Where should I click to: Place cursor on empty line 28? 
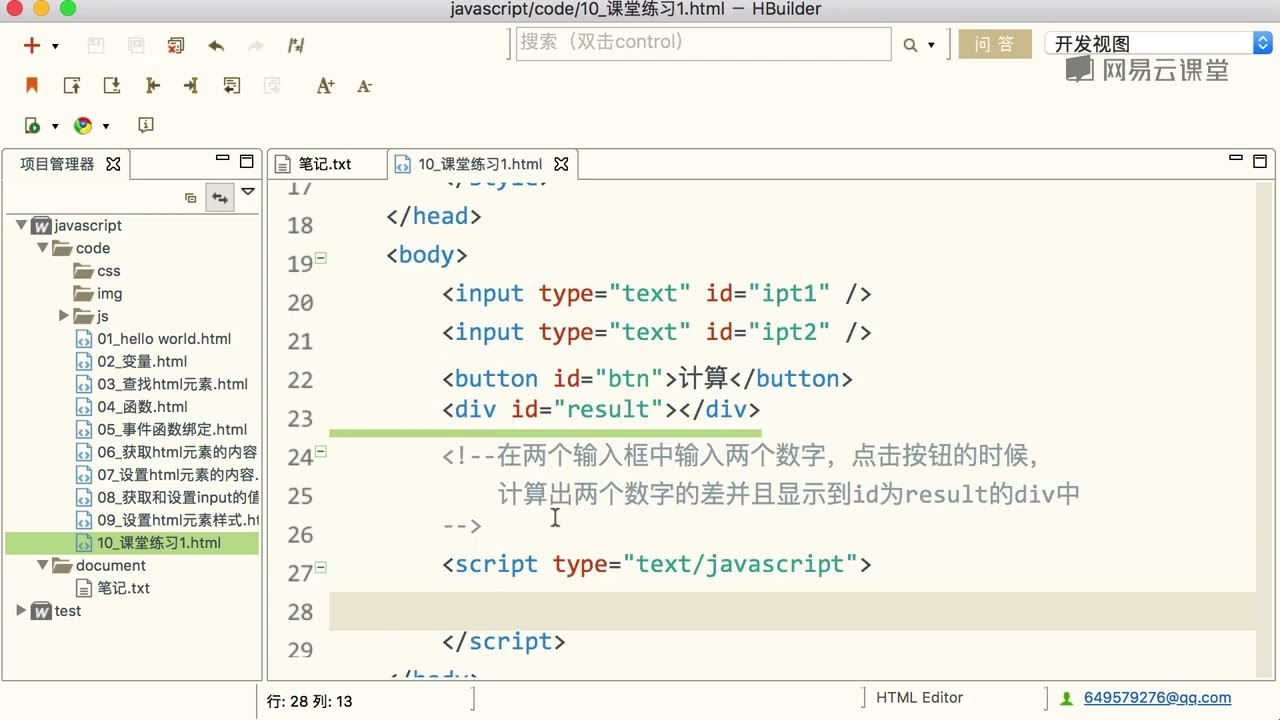click(x=792, y=611)
